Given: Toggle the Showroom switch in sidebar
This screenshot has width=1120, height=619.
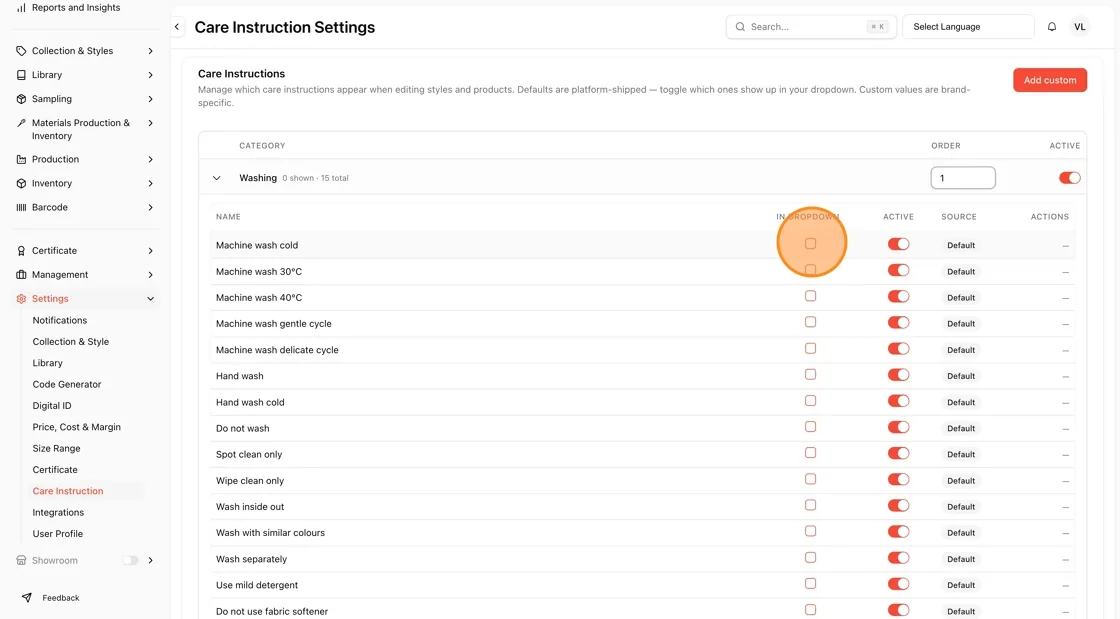Looking at the screenshot, I should pyautogui.click(x=131, y=560).
